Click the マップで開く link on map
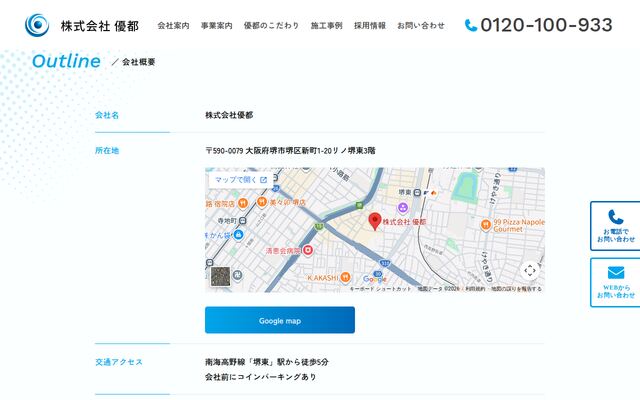 pos(240,180)
